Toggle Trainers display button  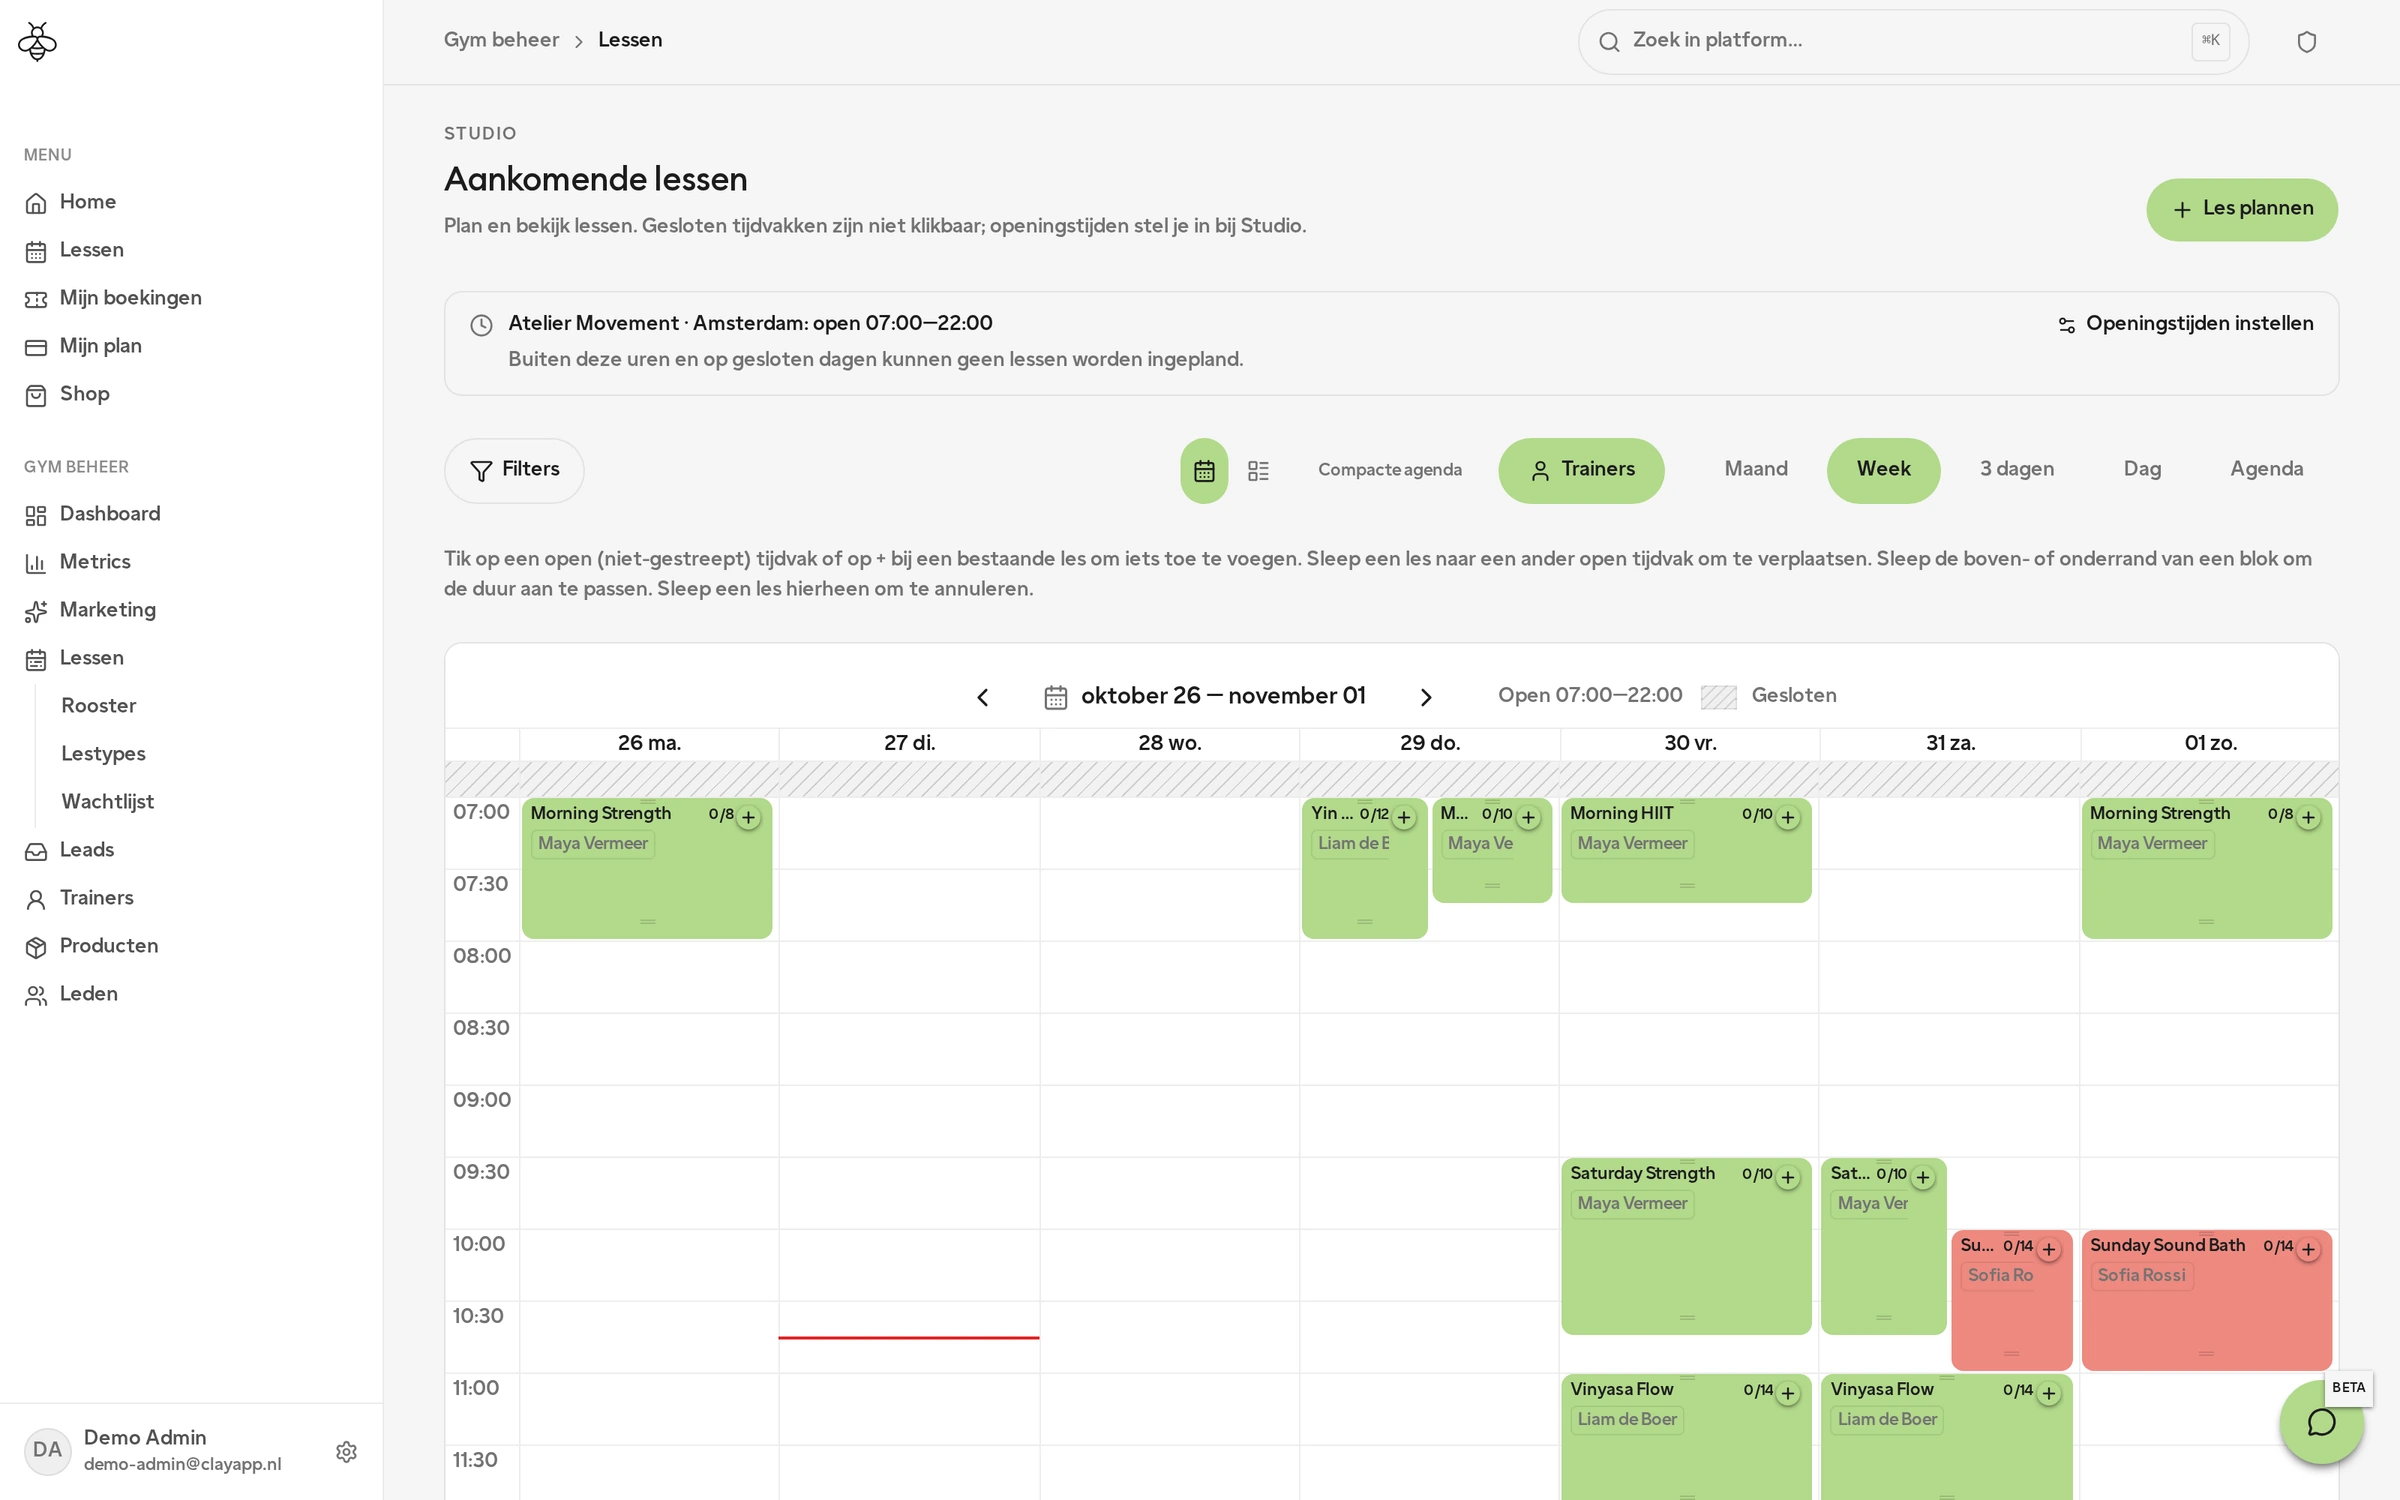click(1581, 470)
